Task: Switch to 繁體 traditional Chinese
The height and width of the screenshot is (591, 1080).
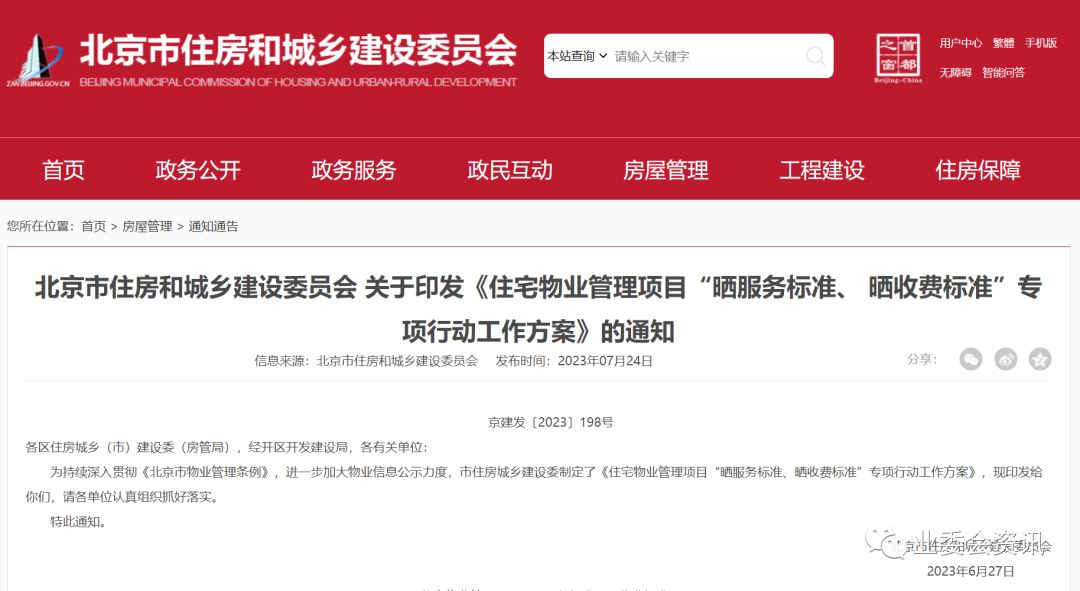Action: pyautogui.click(x=1004, y=43)
